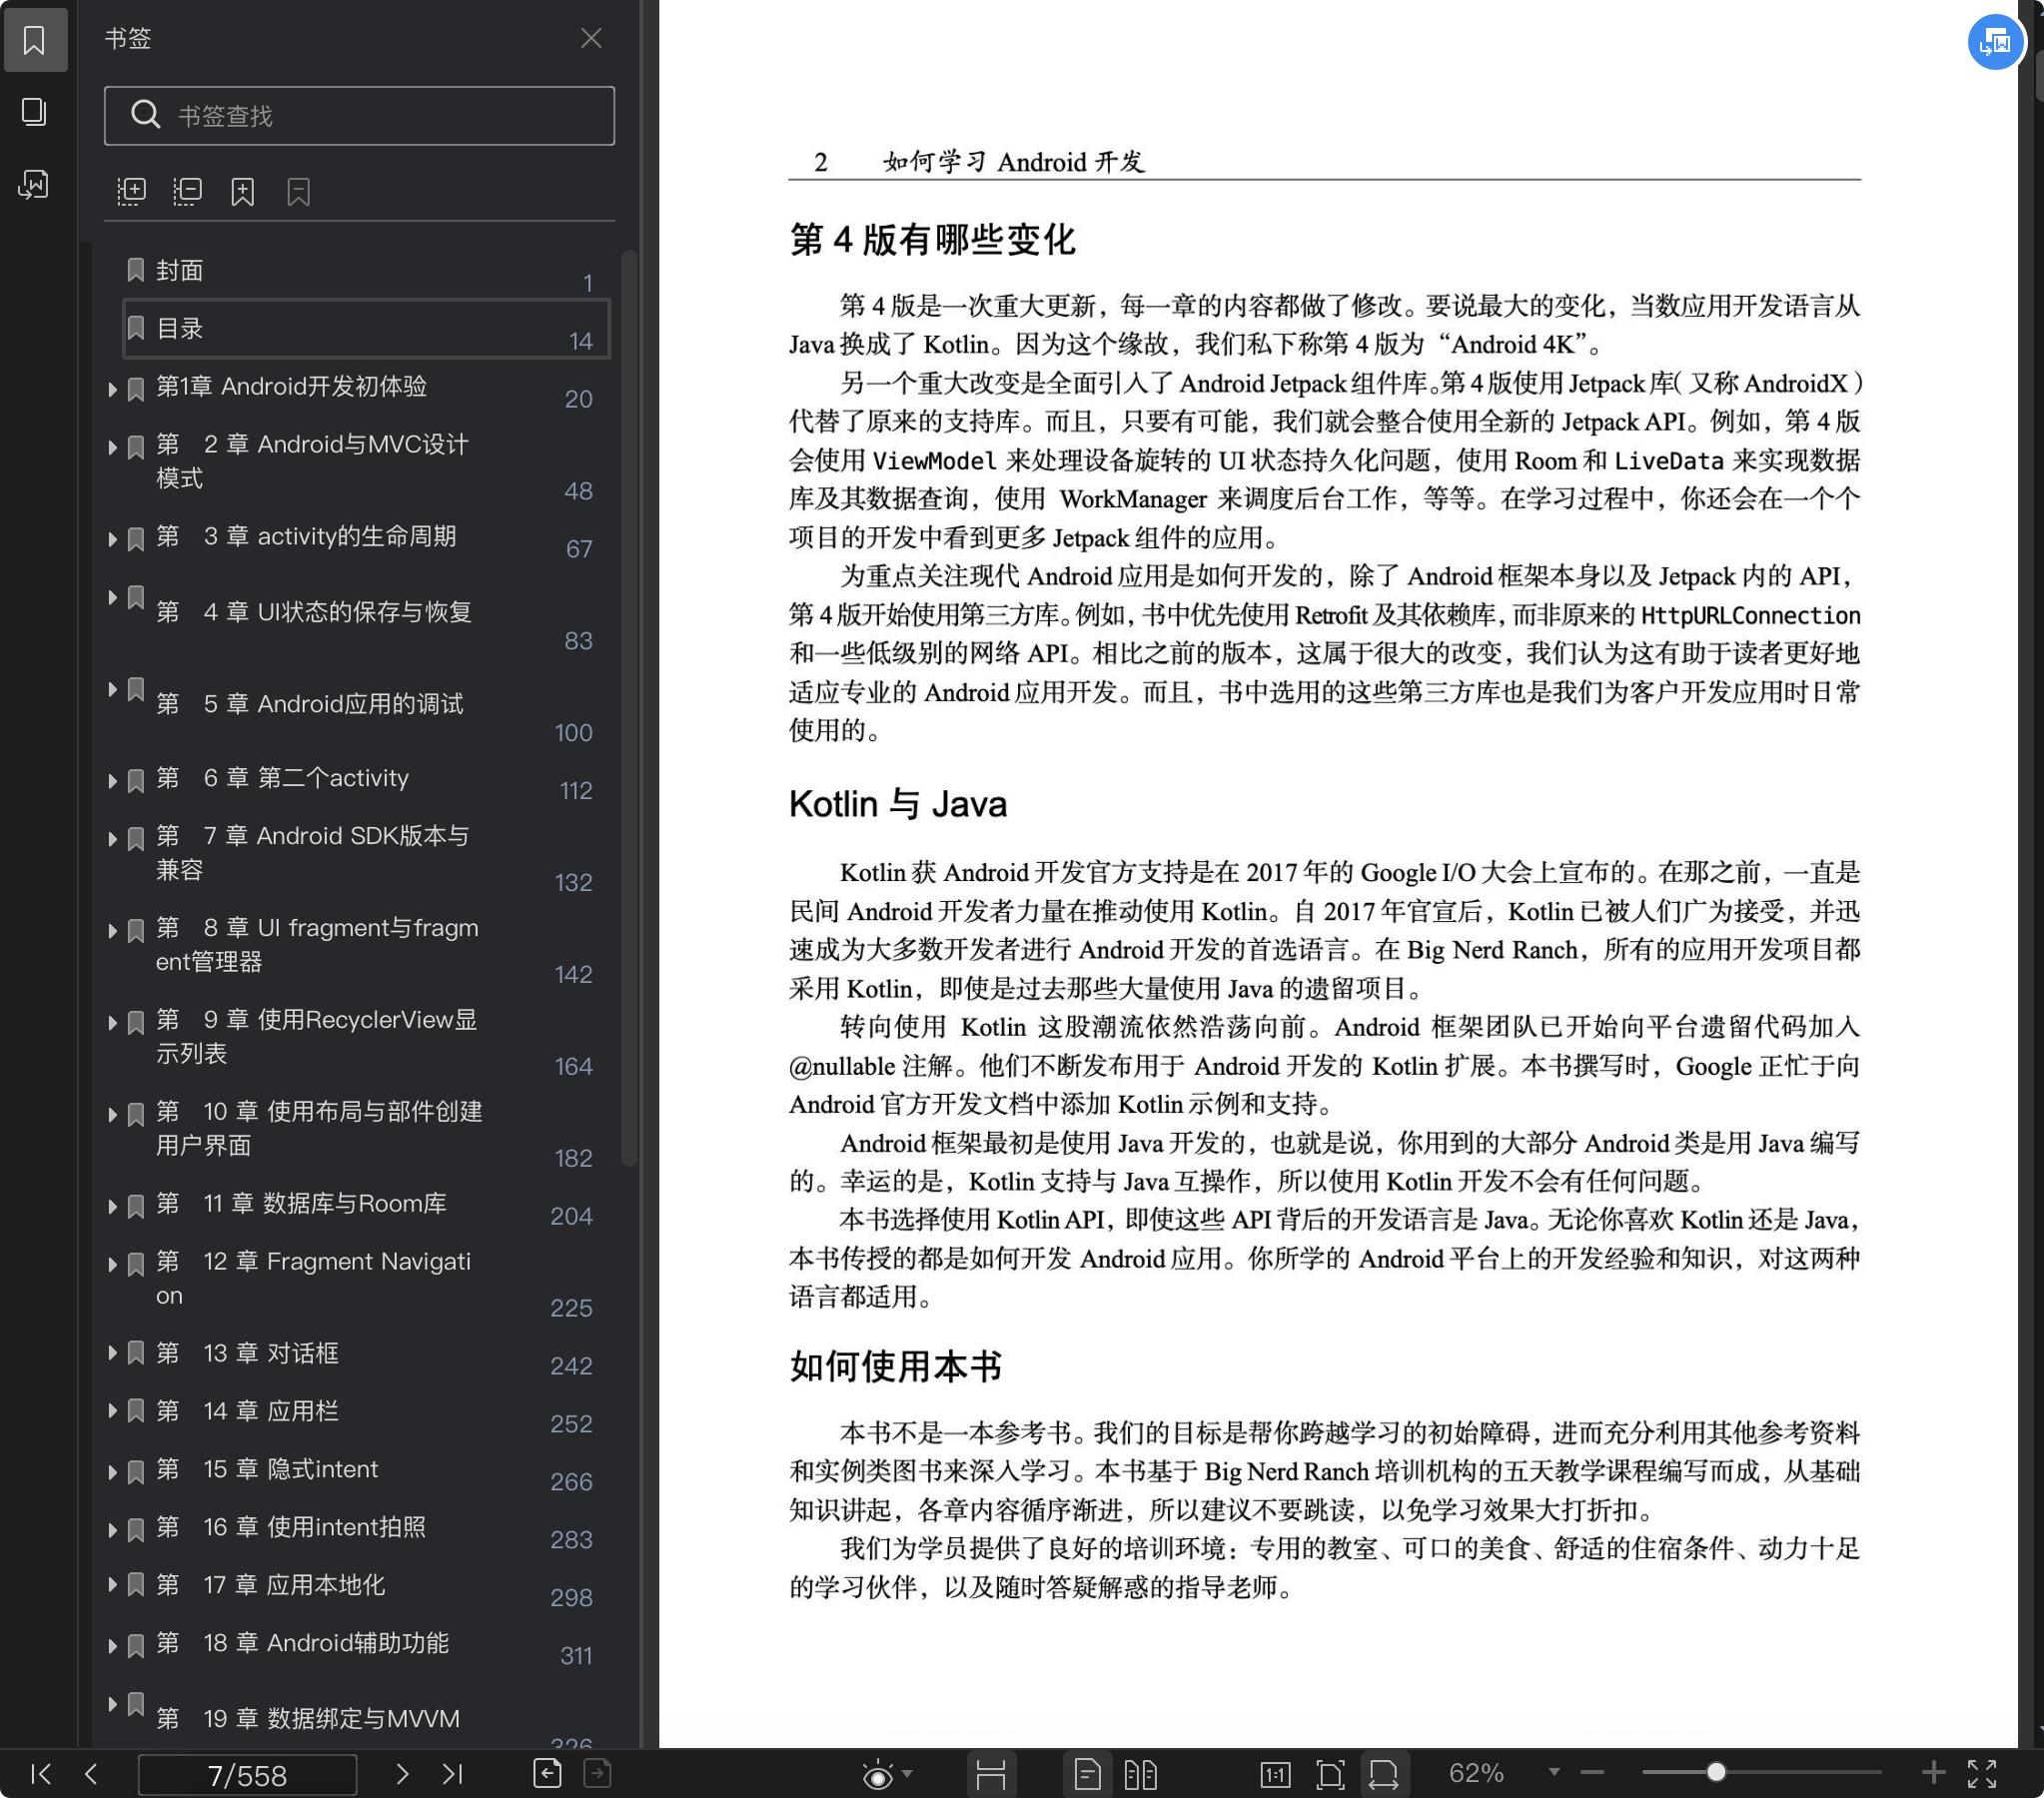Jump to 第13章 对话框
Screen dimensions: 2044x1798
[x=247, y=1353]
